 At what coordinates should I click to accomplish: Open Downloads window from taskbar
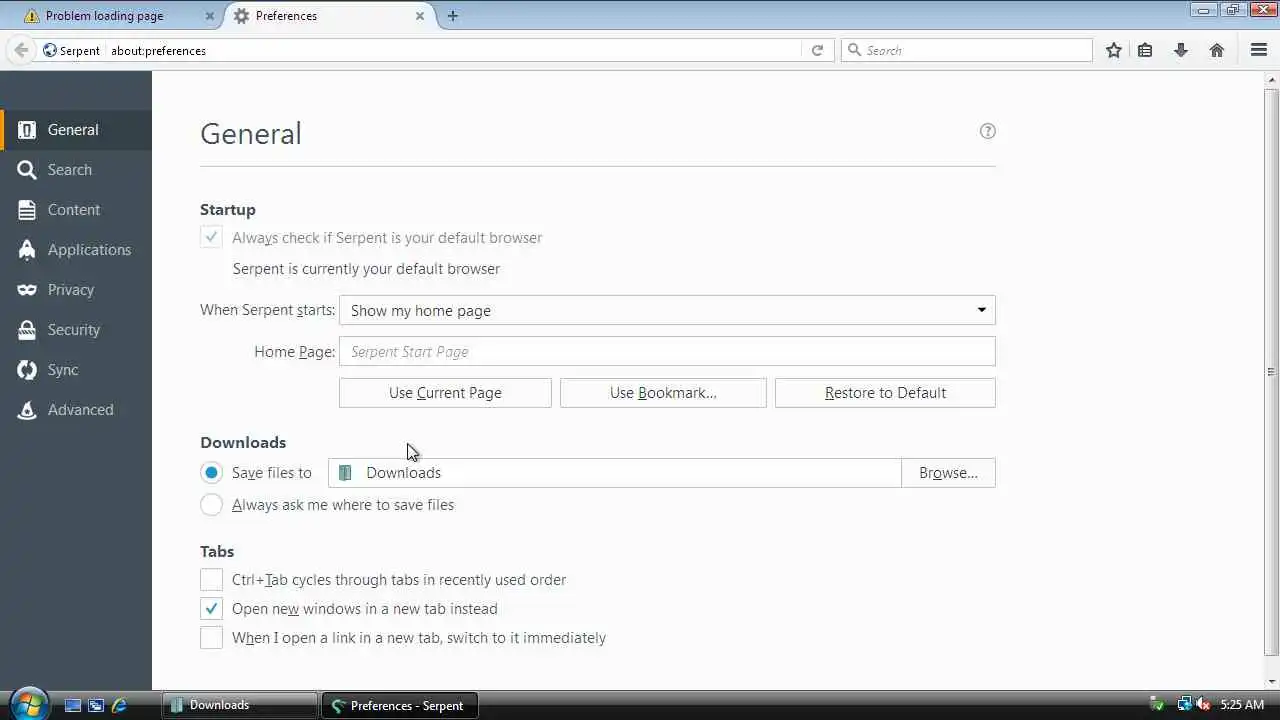click(x=240, y=705)
